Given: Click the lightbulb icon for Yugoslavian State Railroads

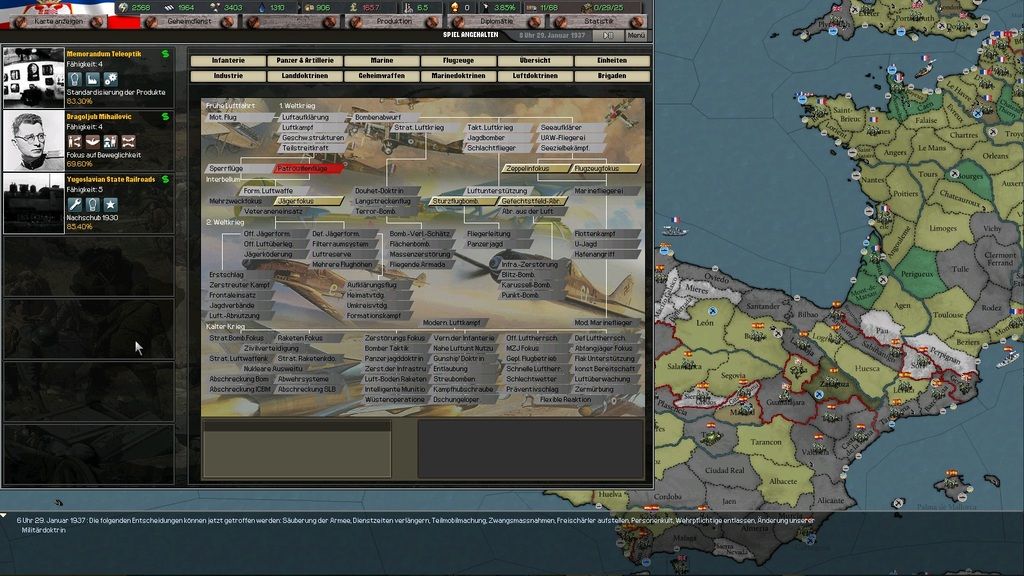Looking at the screenshot, I should point(93,204).
